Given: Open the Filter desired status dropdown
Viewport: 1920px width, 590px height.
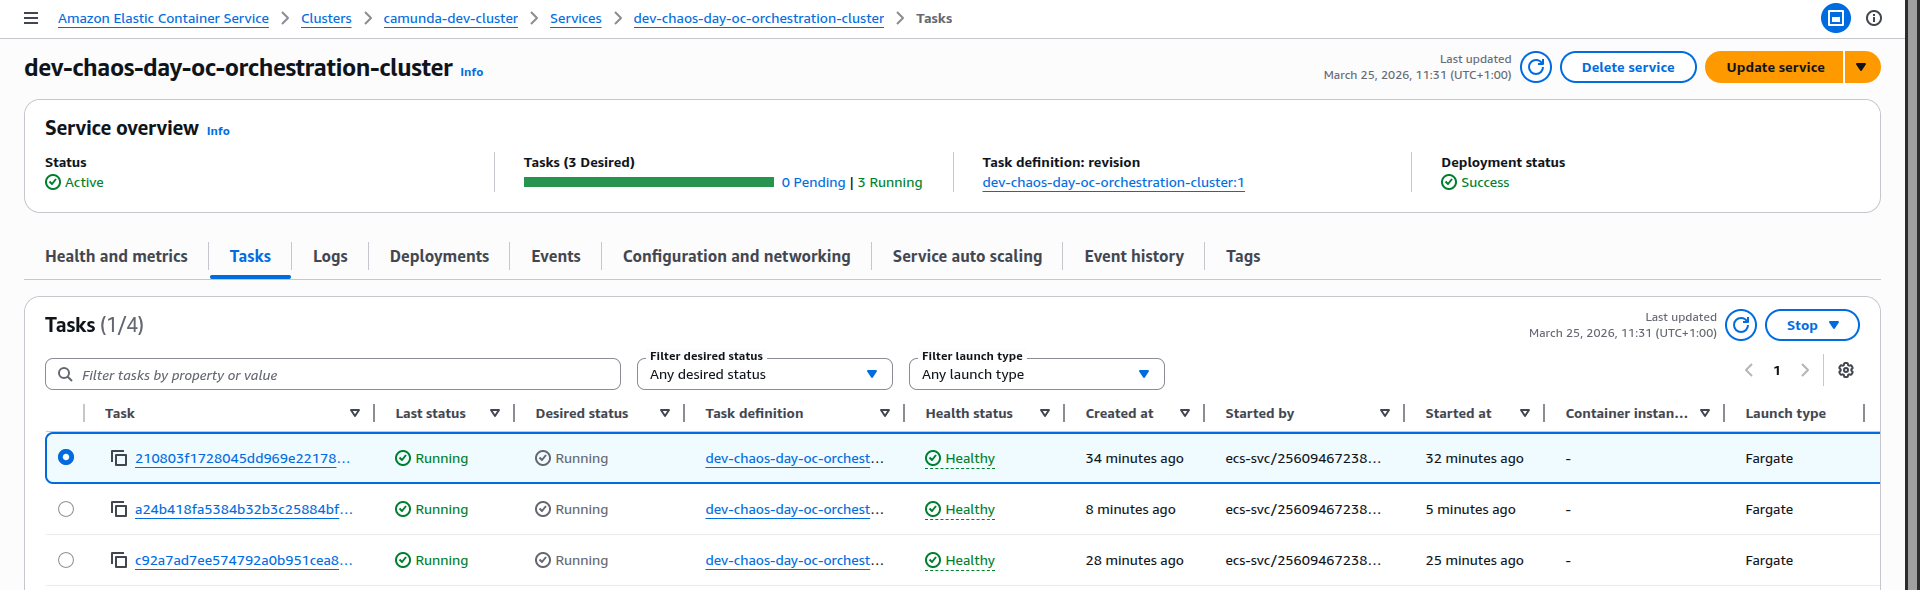Looking at the screenshot, I should coord(764,374).
